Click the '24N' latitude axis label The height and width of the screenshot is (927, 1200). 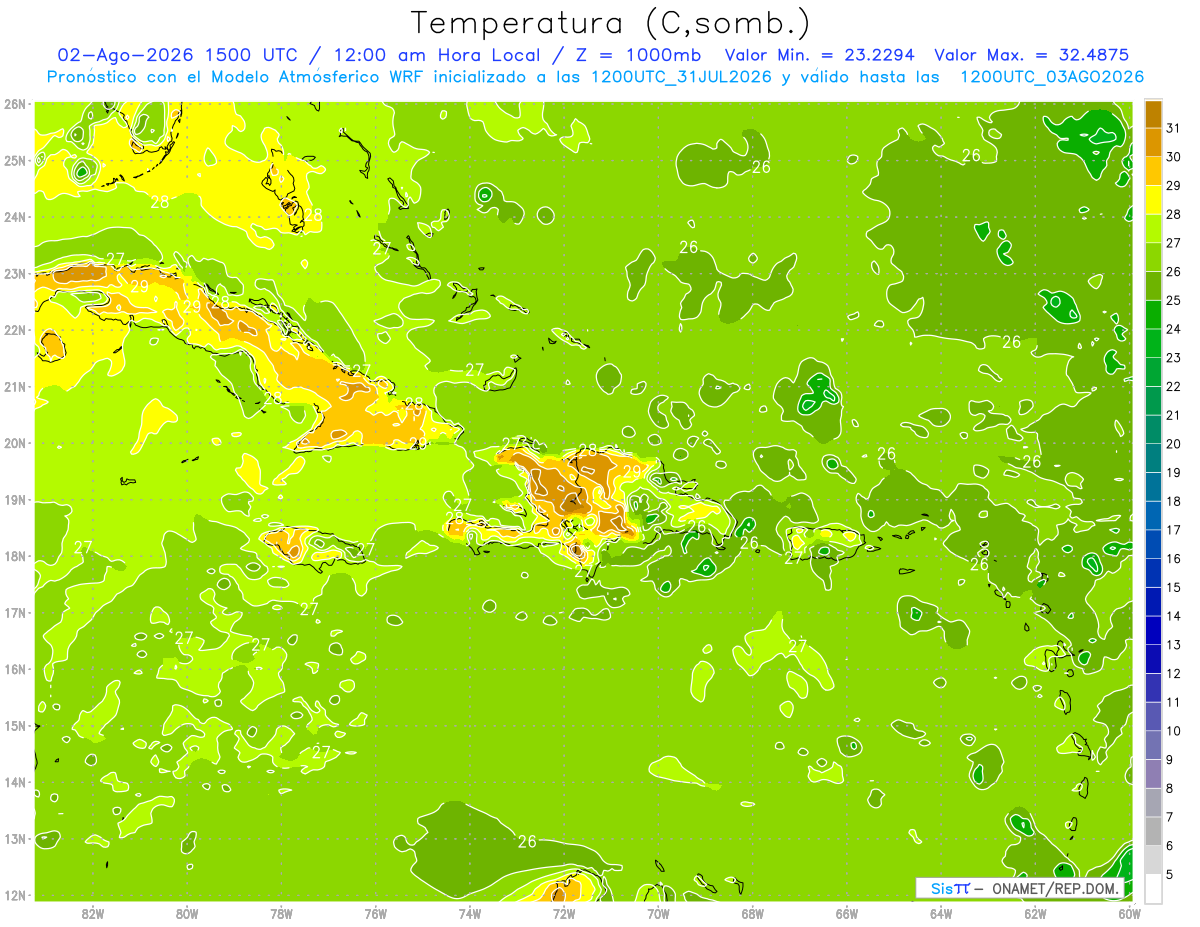14,217
